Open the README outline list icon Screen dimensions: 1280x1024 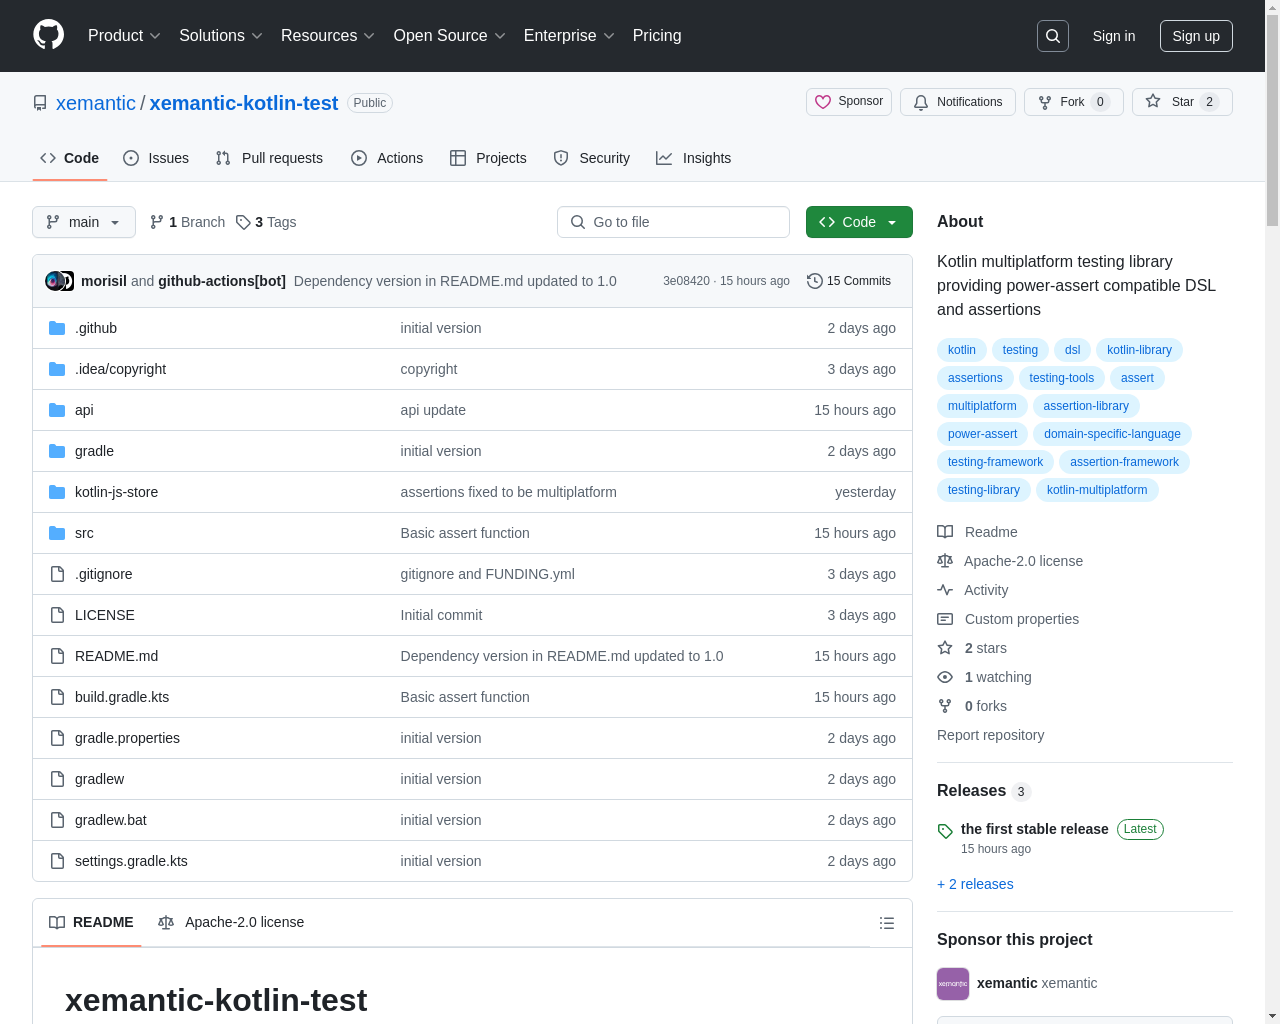click(887, 923)
